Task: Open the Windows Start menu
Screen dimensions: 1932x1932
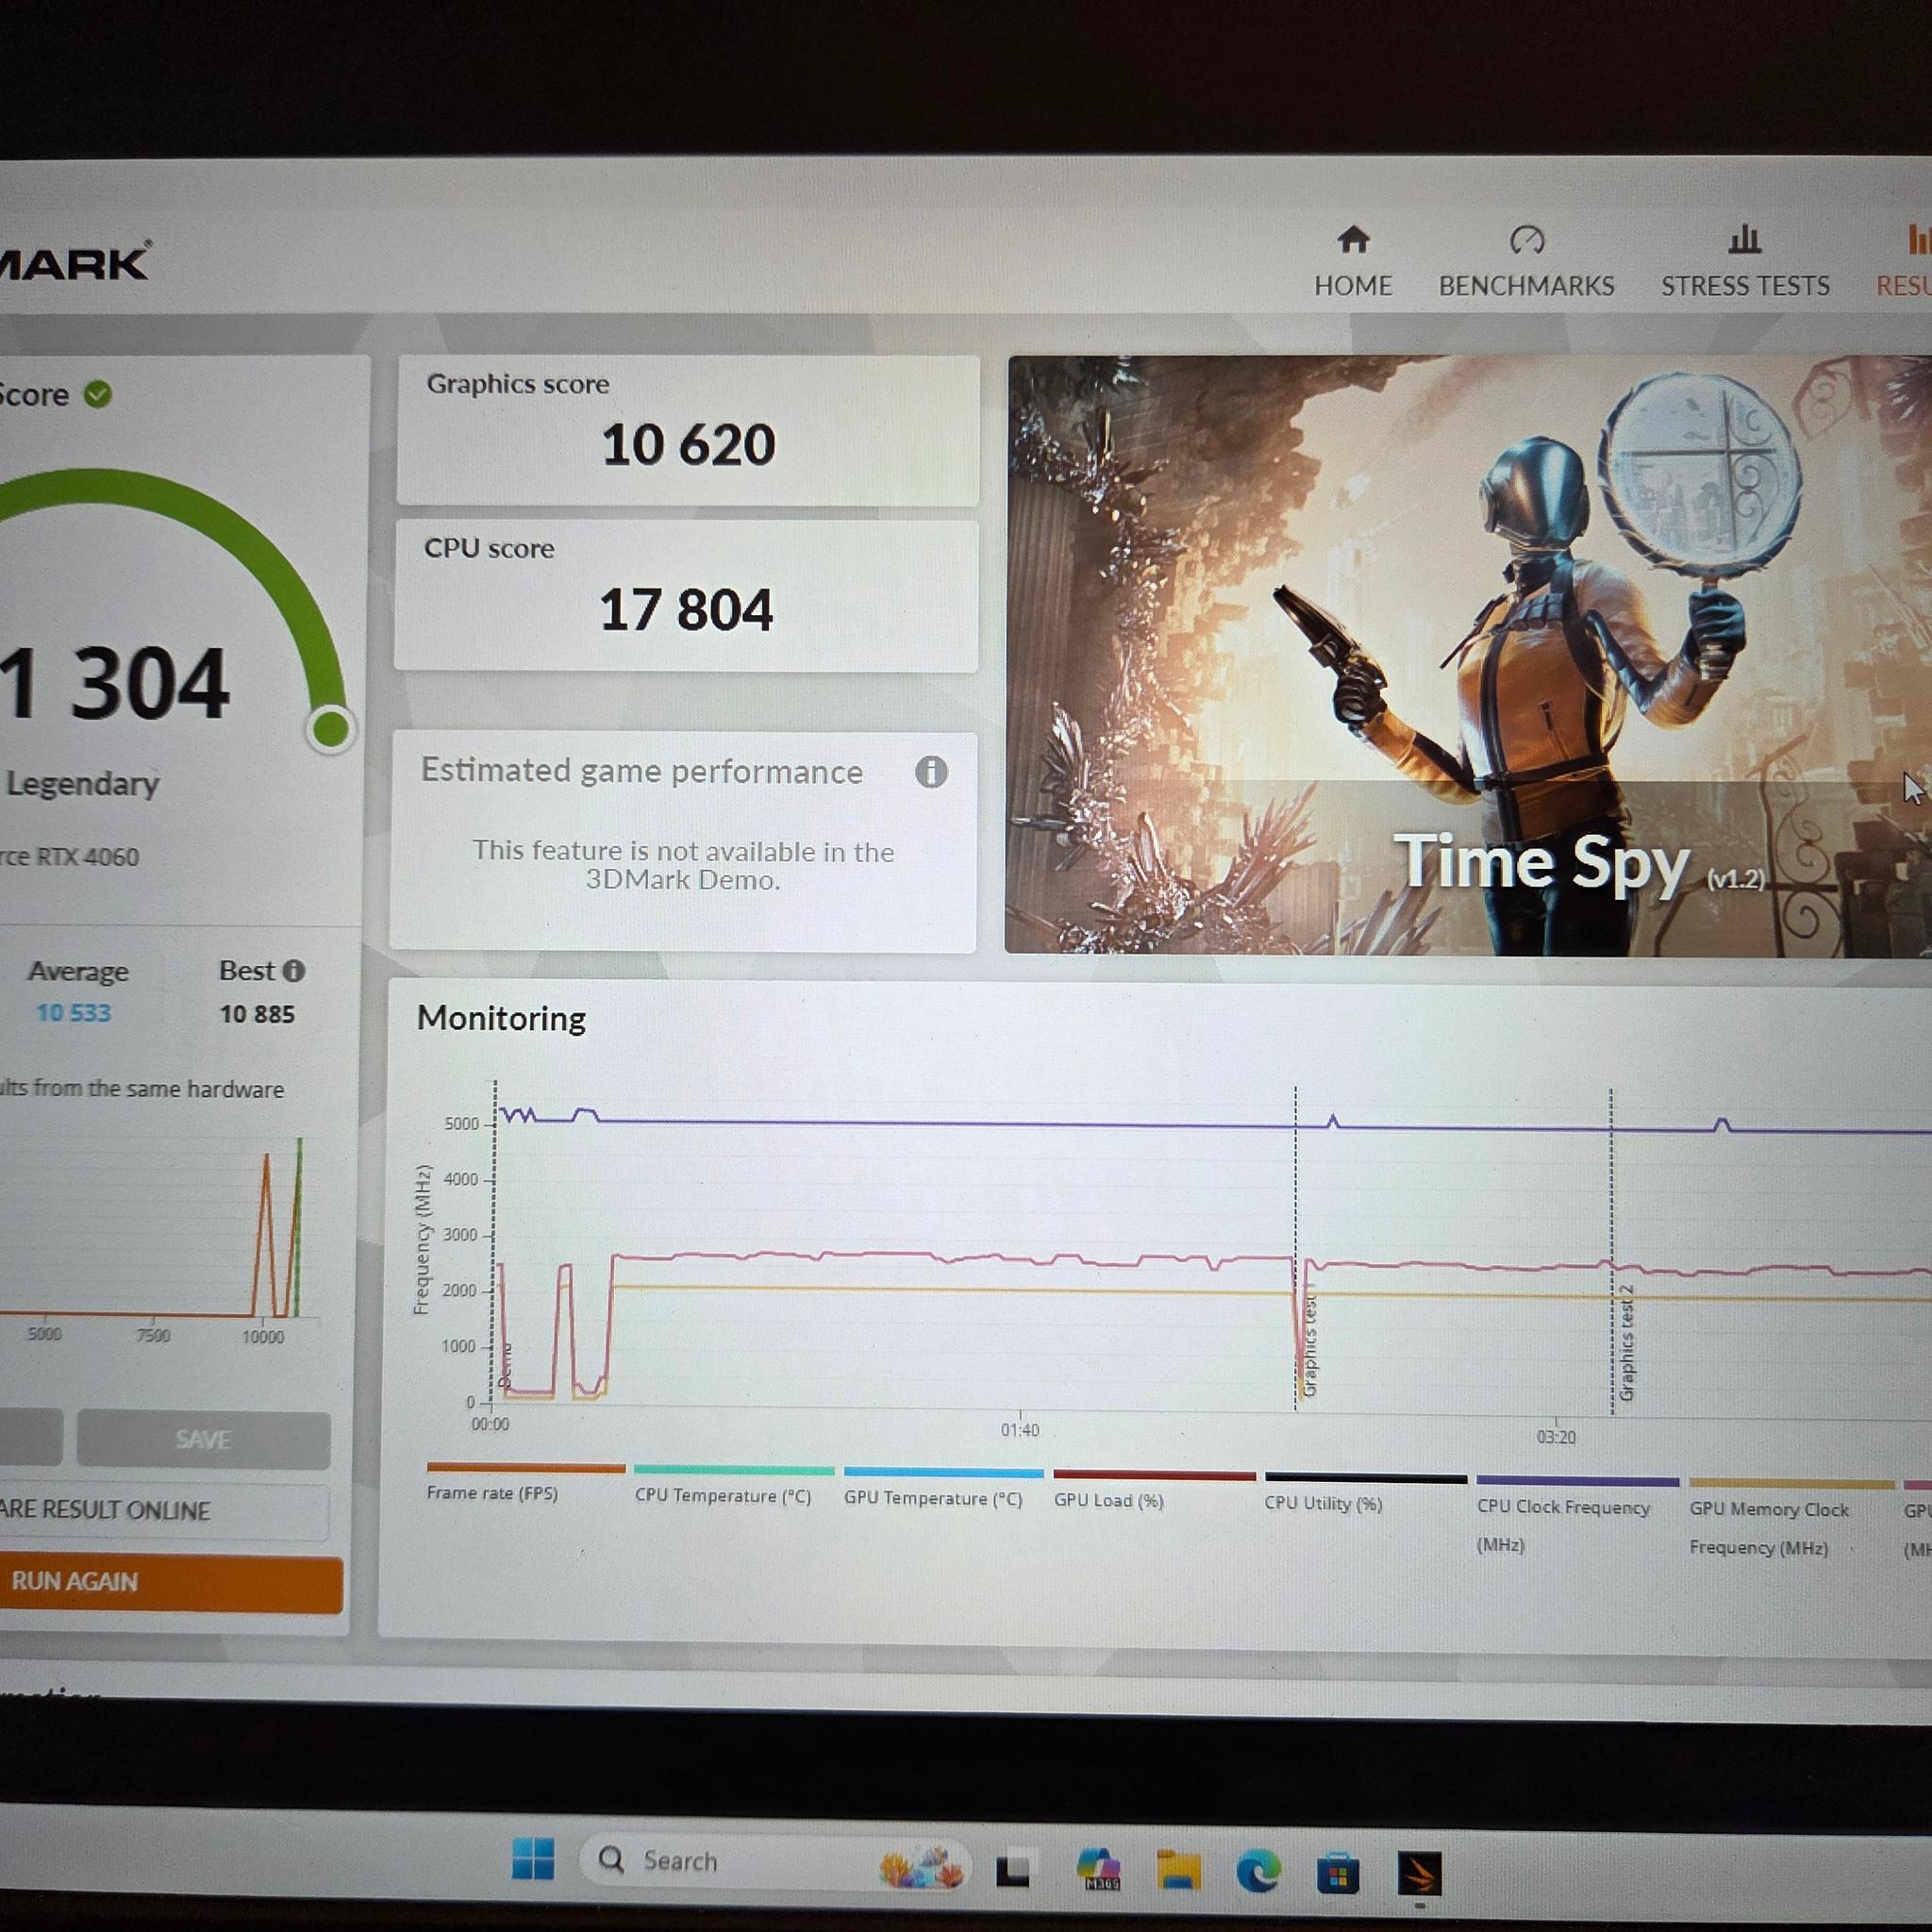Action: point(532,1859)
